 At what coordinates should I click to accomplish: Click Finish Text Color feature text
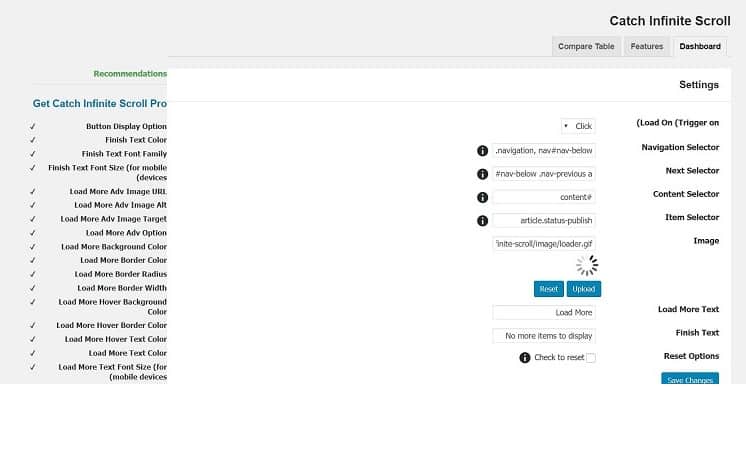[x=136, y=140]
